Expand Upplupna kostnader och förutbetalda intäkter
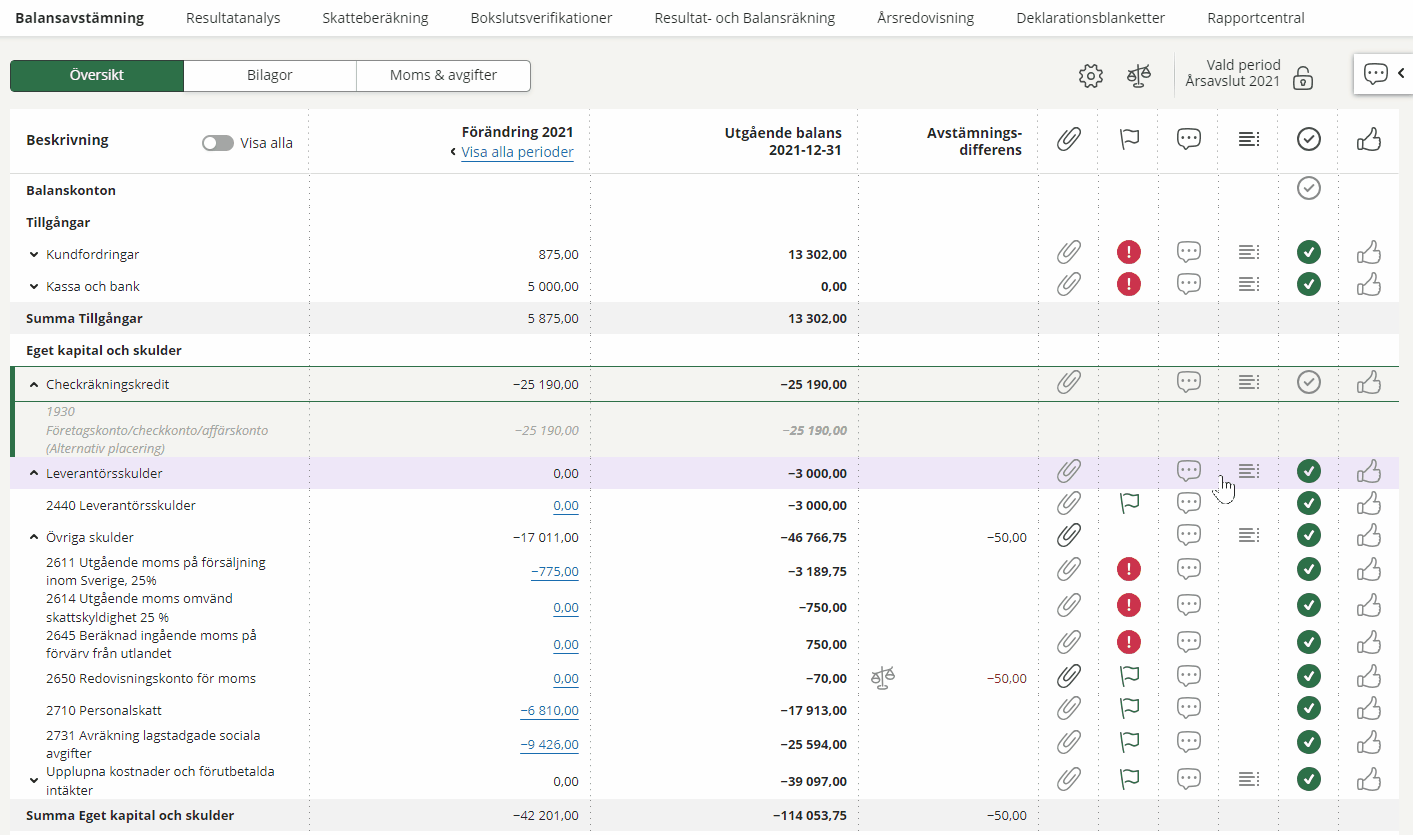Screen dimensions: 1413x835 point(34,773)
